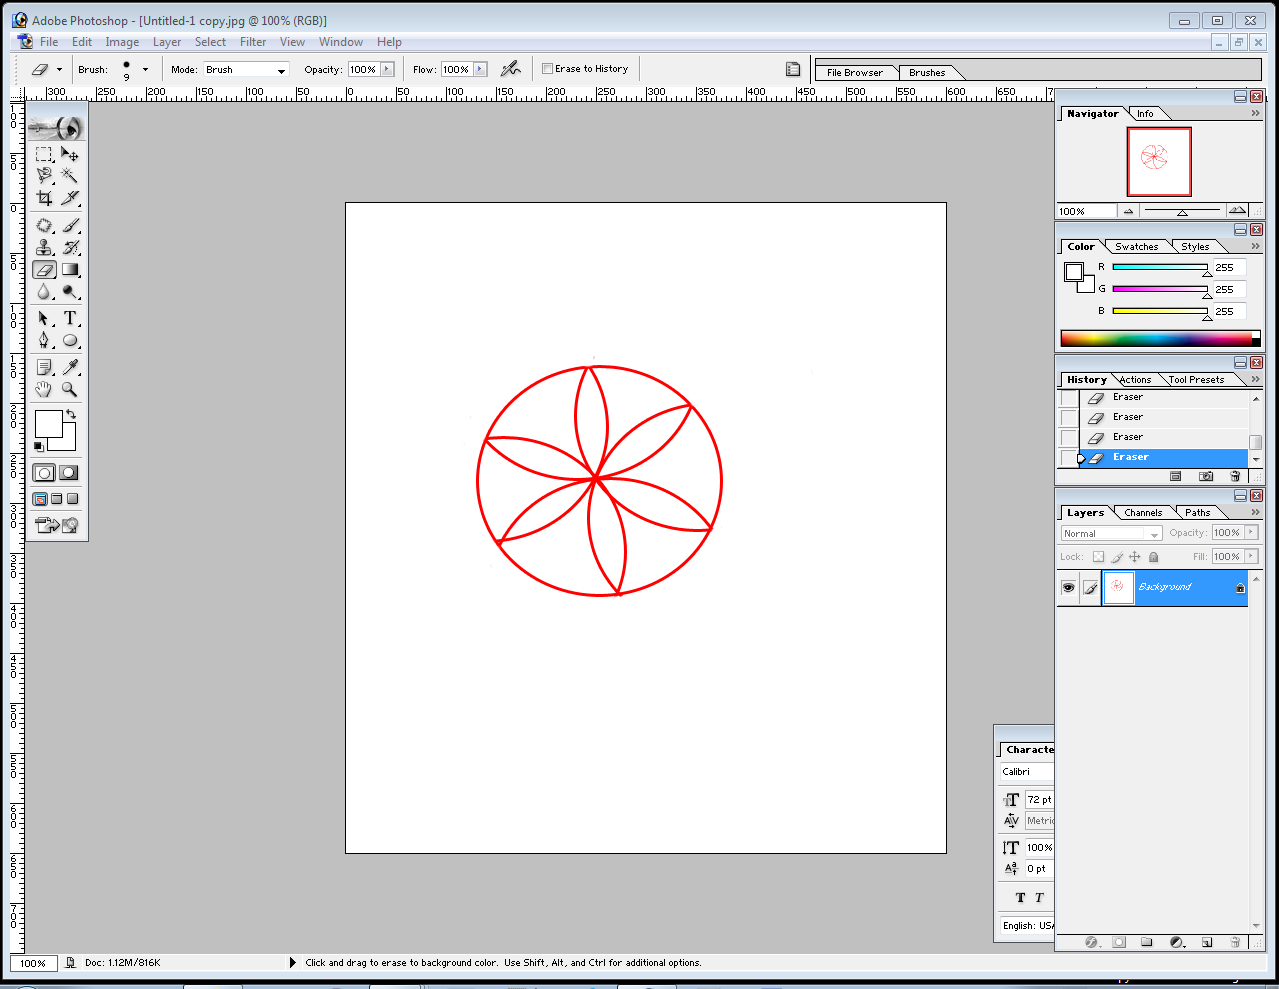Select the Path Selection arrow tool
Image resolution: width=1279 pixels, height=989 pixels.
coord(44,318)
